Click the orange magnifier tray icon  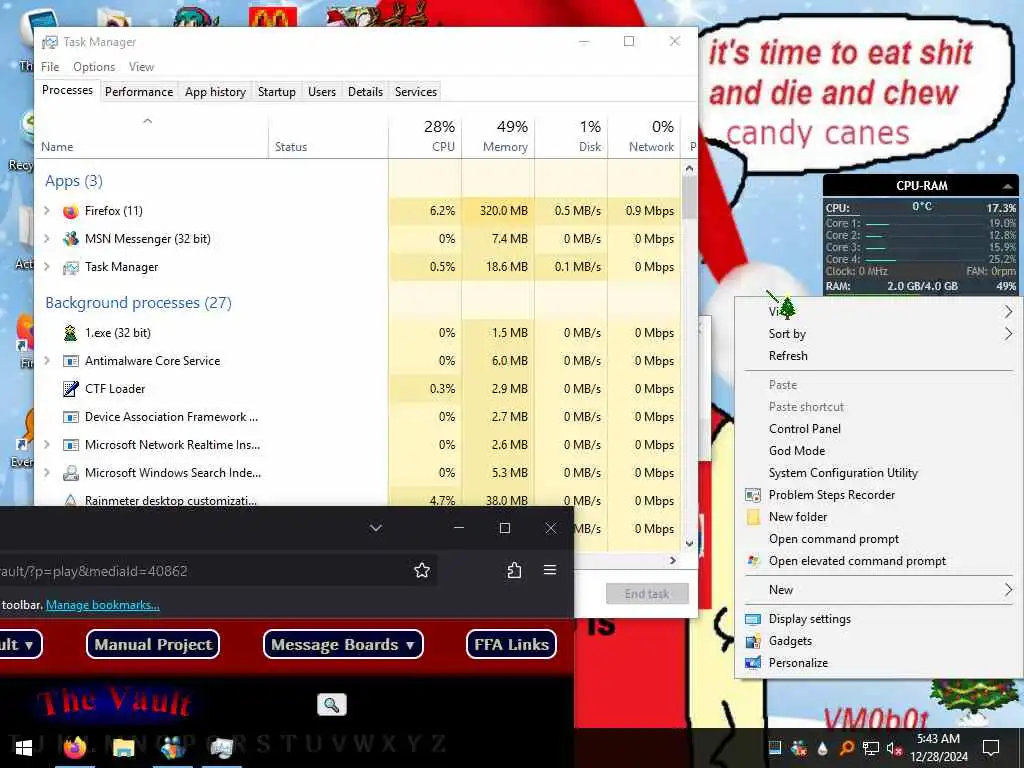846,748
